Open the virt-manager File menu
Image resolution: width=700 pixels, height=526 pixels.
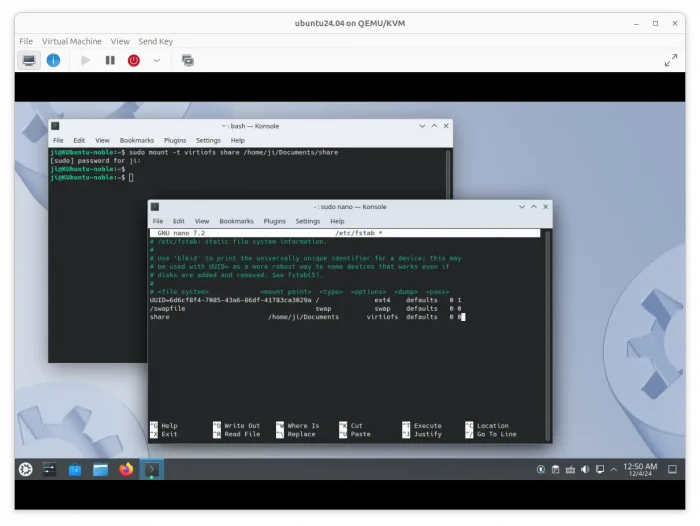click(x=26, y=41)
